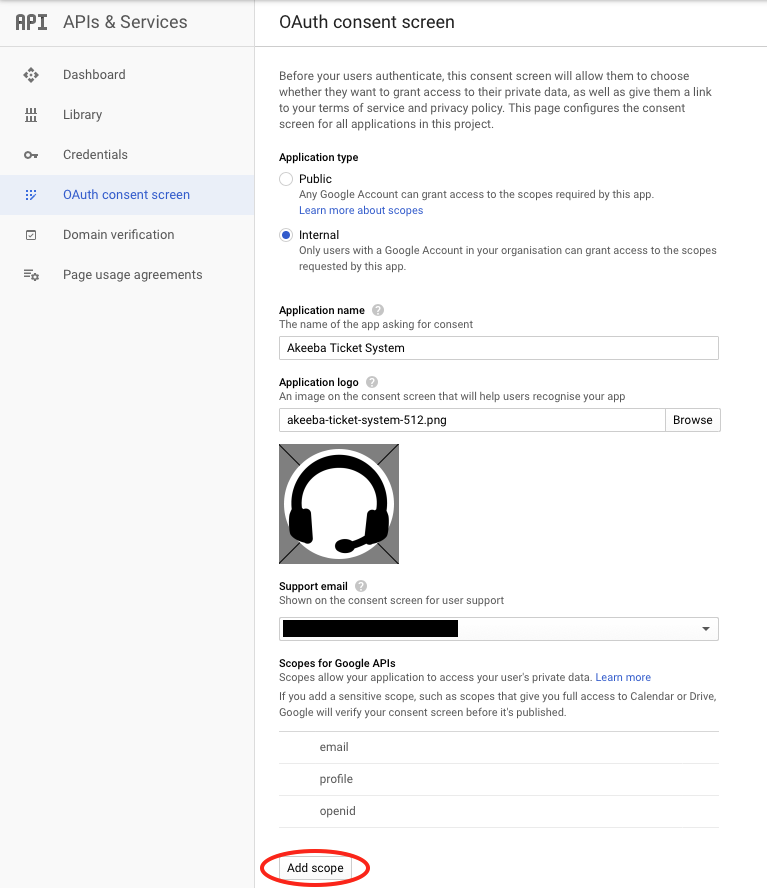
Task: Click the Application name input field
Action: coord(498,348)
